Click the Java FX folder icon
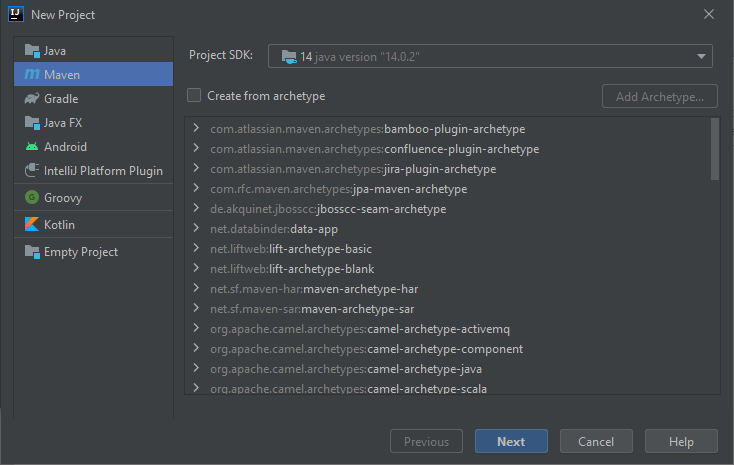 (32, 123)
